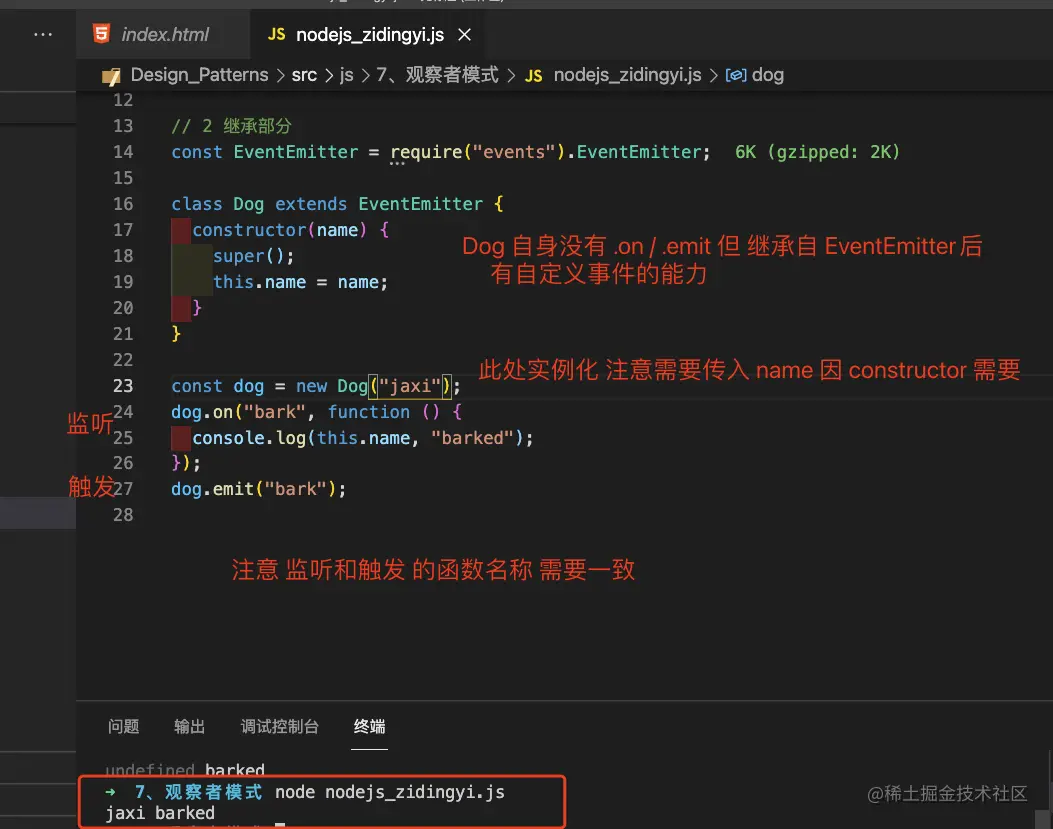
Task: Click the terminal prompt arrow icon
Action: 111,793
